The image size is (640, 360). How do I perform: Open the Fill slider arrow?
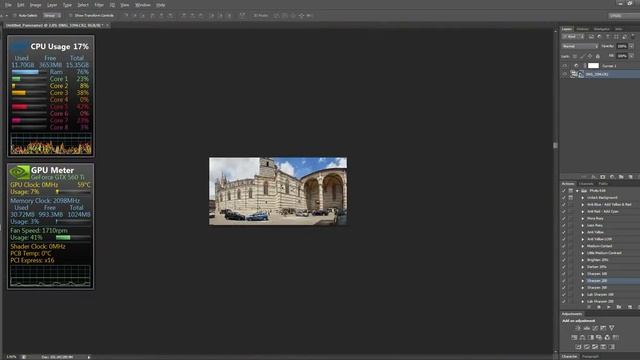pos(631,56)
